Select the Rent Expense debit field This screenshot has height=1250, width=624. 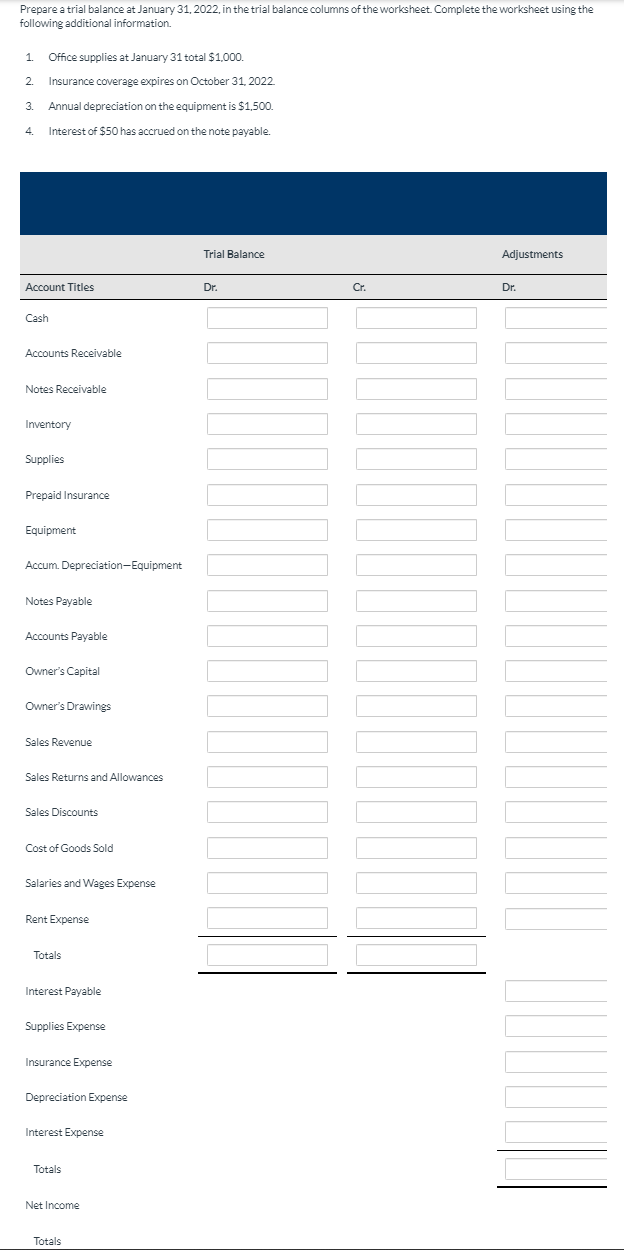pos(267,917)
